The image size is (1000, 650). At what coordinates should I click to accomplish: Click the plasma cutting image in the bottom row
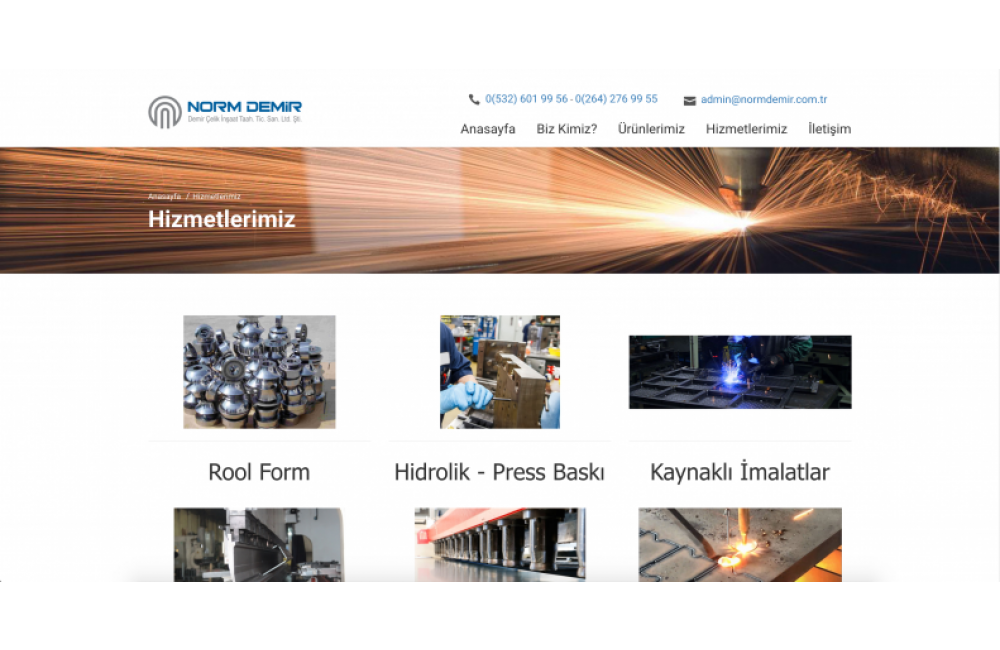[x=740, y=544]
